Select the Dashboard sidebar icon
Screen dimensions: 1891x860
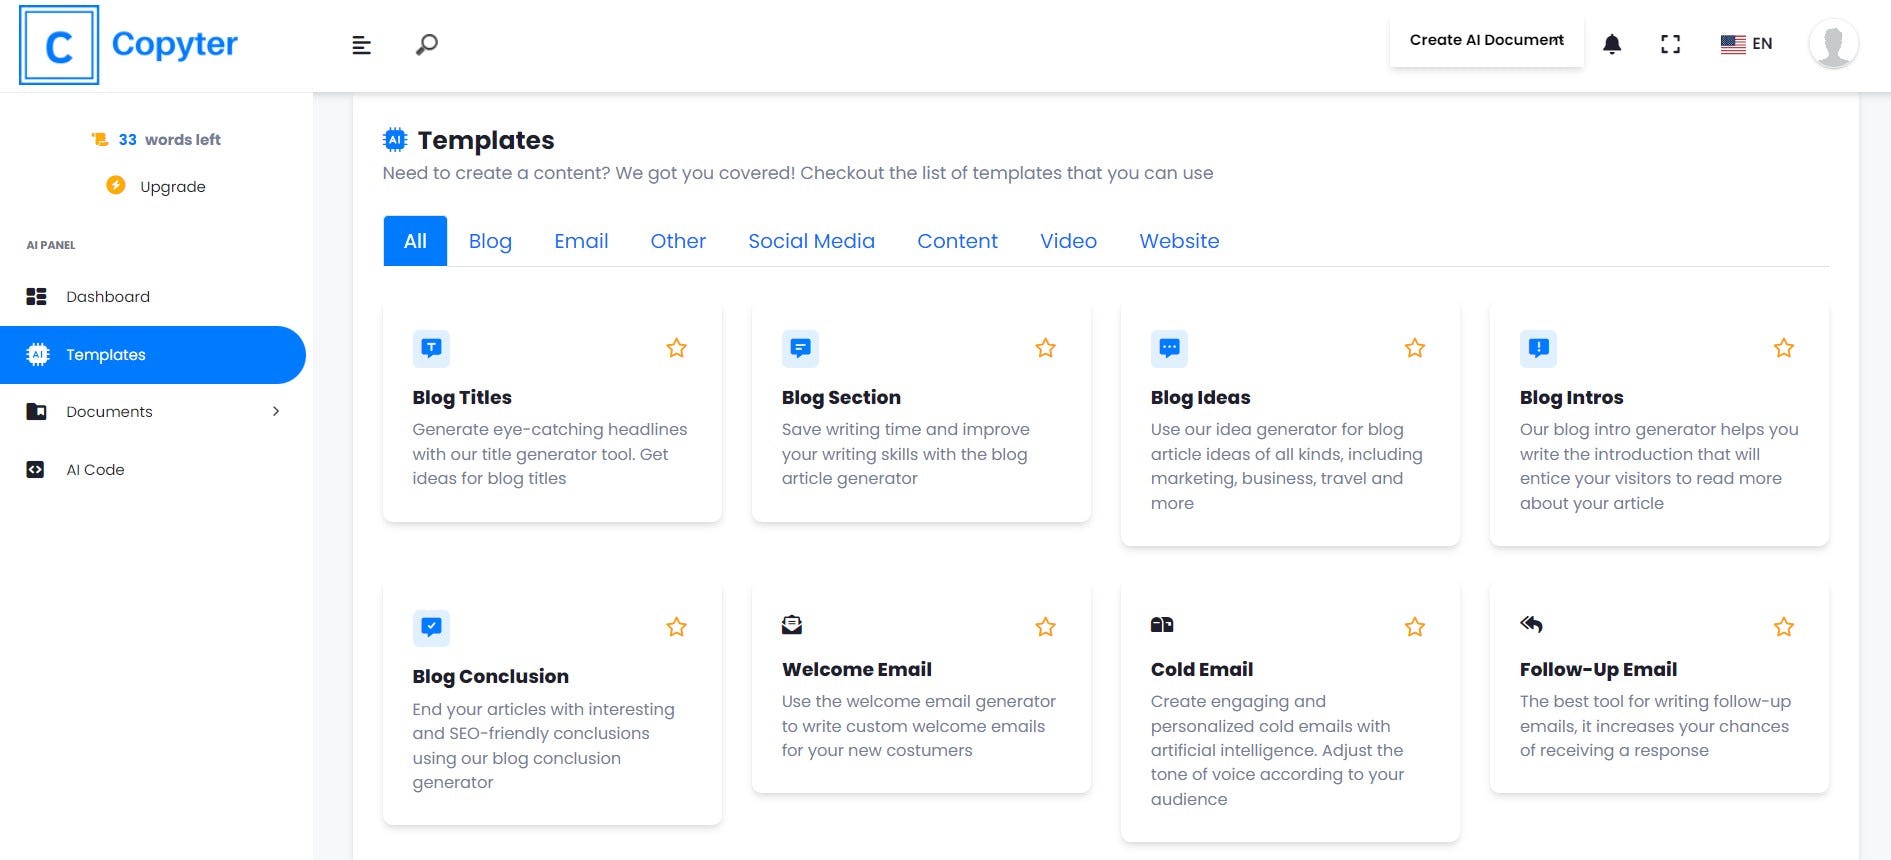36,296
